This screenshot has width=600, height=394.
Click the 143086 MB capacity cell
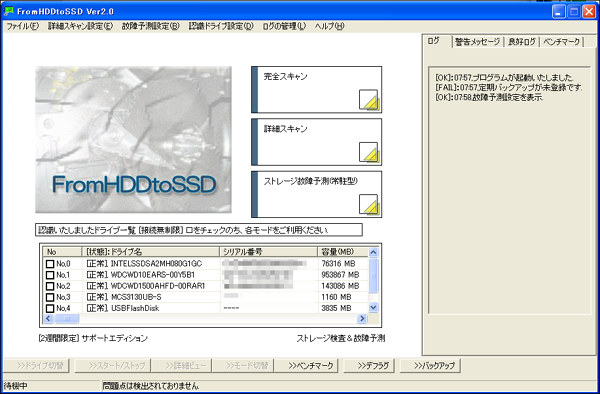click(x=341, y=286)
